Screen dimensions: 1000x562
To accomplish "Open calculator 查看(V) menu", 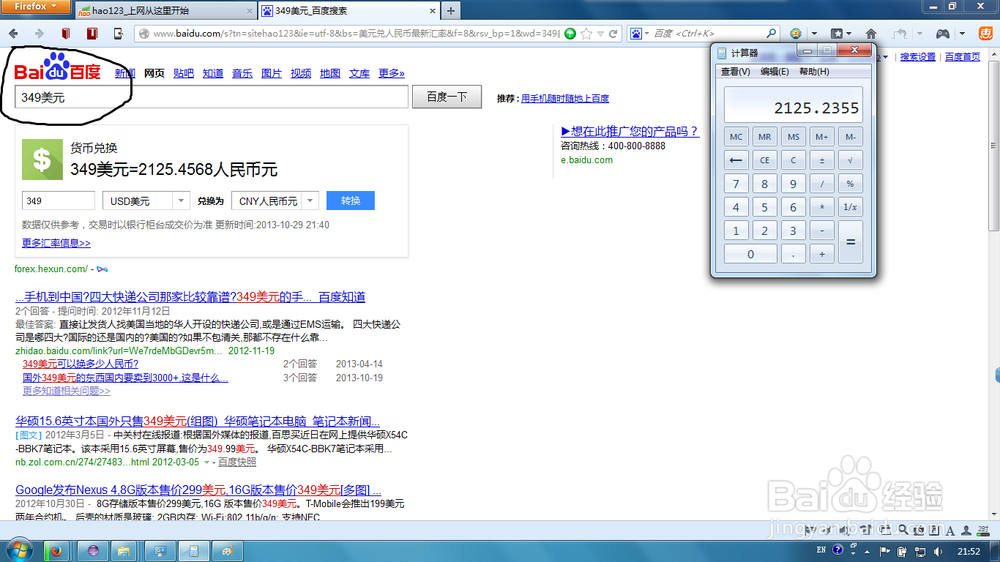I will click(x=735, y=72).
